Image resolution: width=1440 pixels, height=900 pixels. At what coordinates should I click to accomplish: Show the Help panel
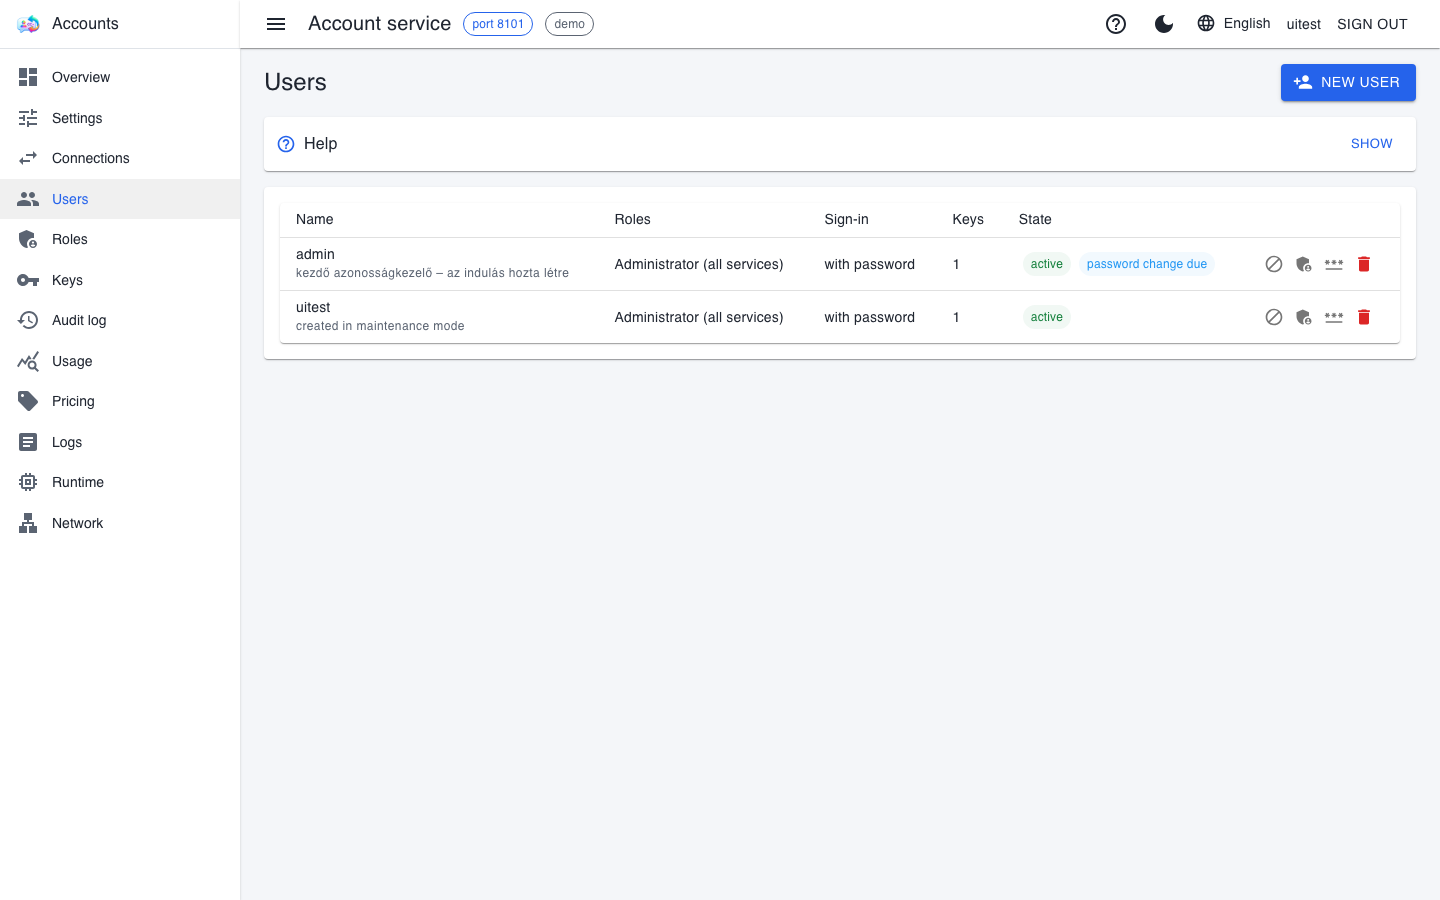[1371, 144]
